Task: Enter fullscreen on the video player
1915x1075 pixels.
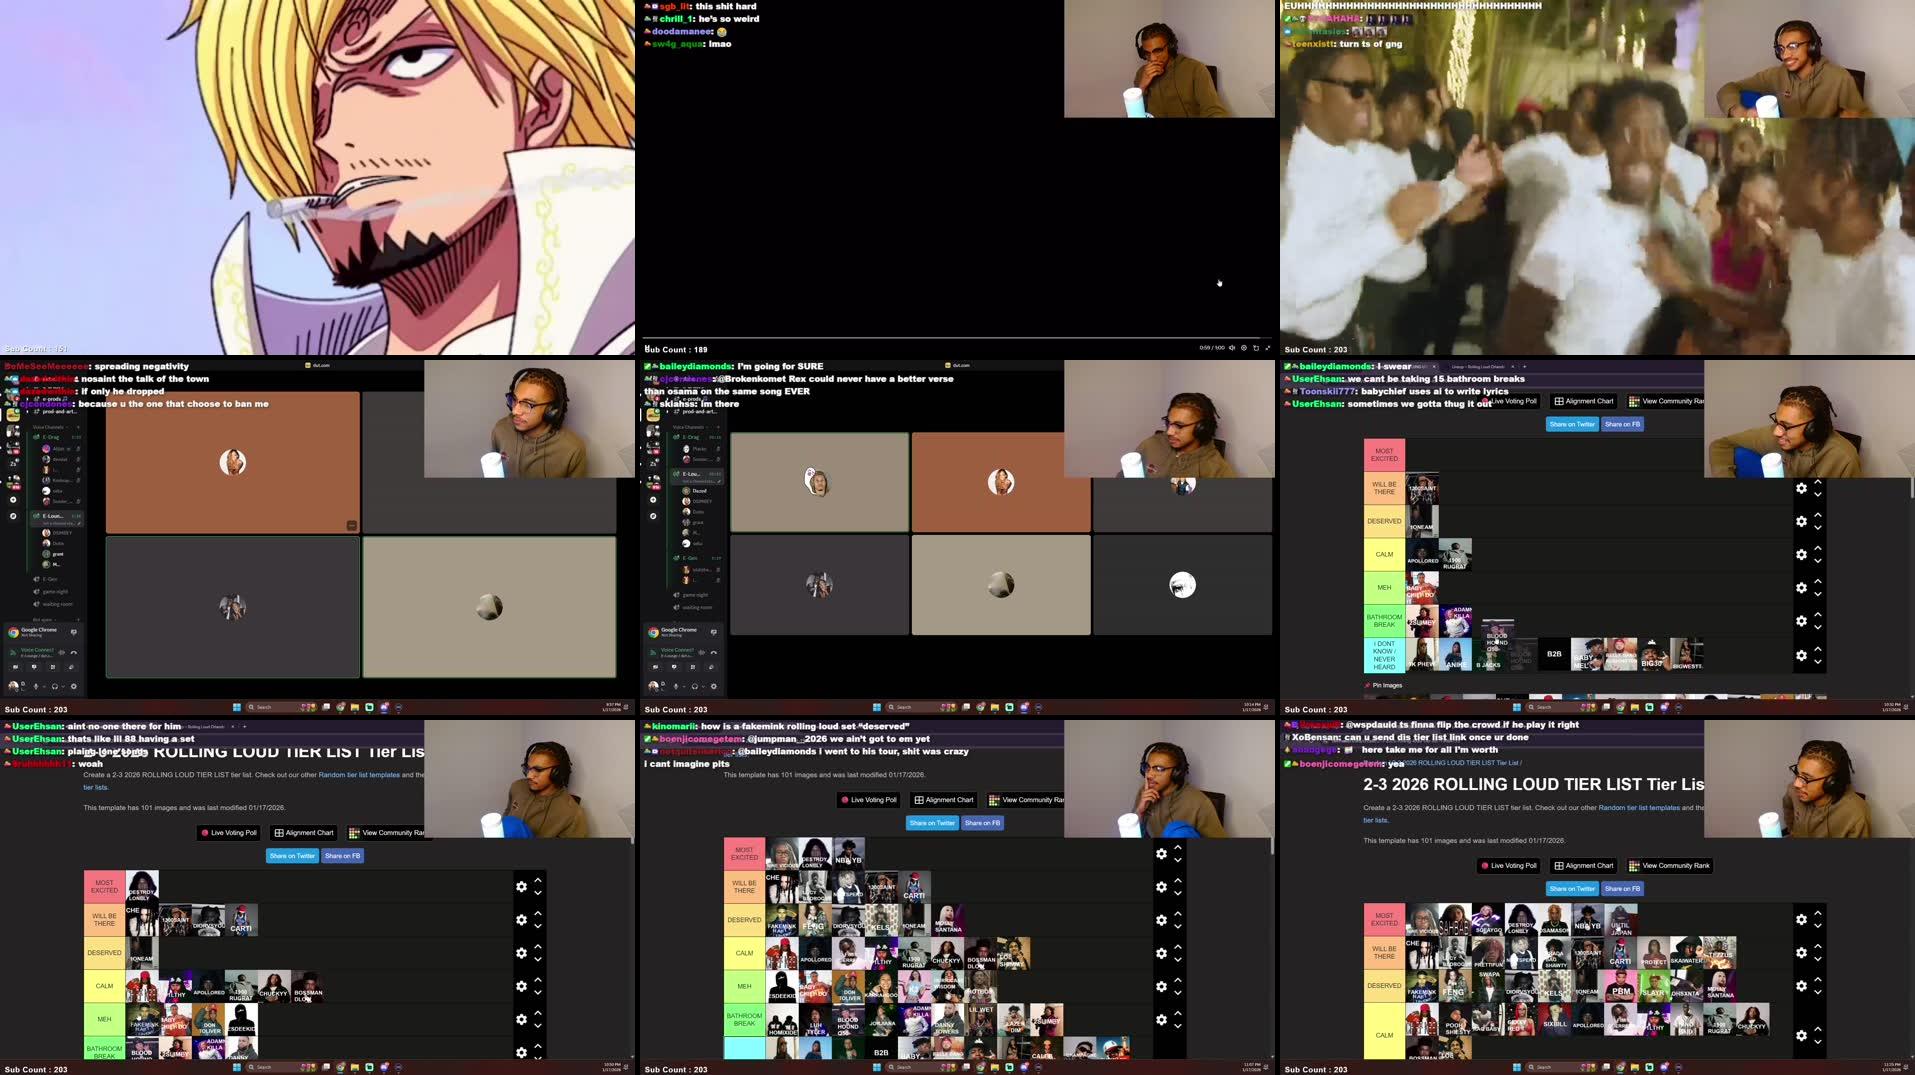Action: pos(1269,348)
